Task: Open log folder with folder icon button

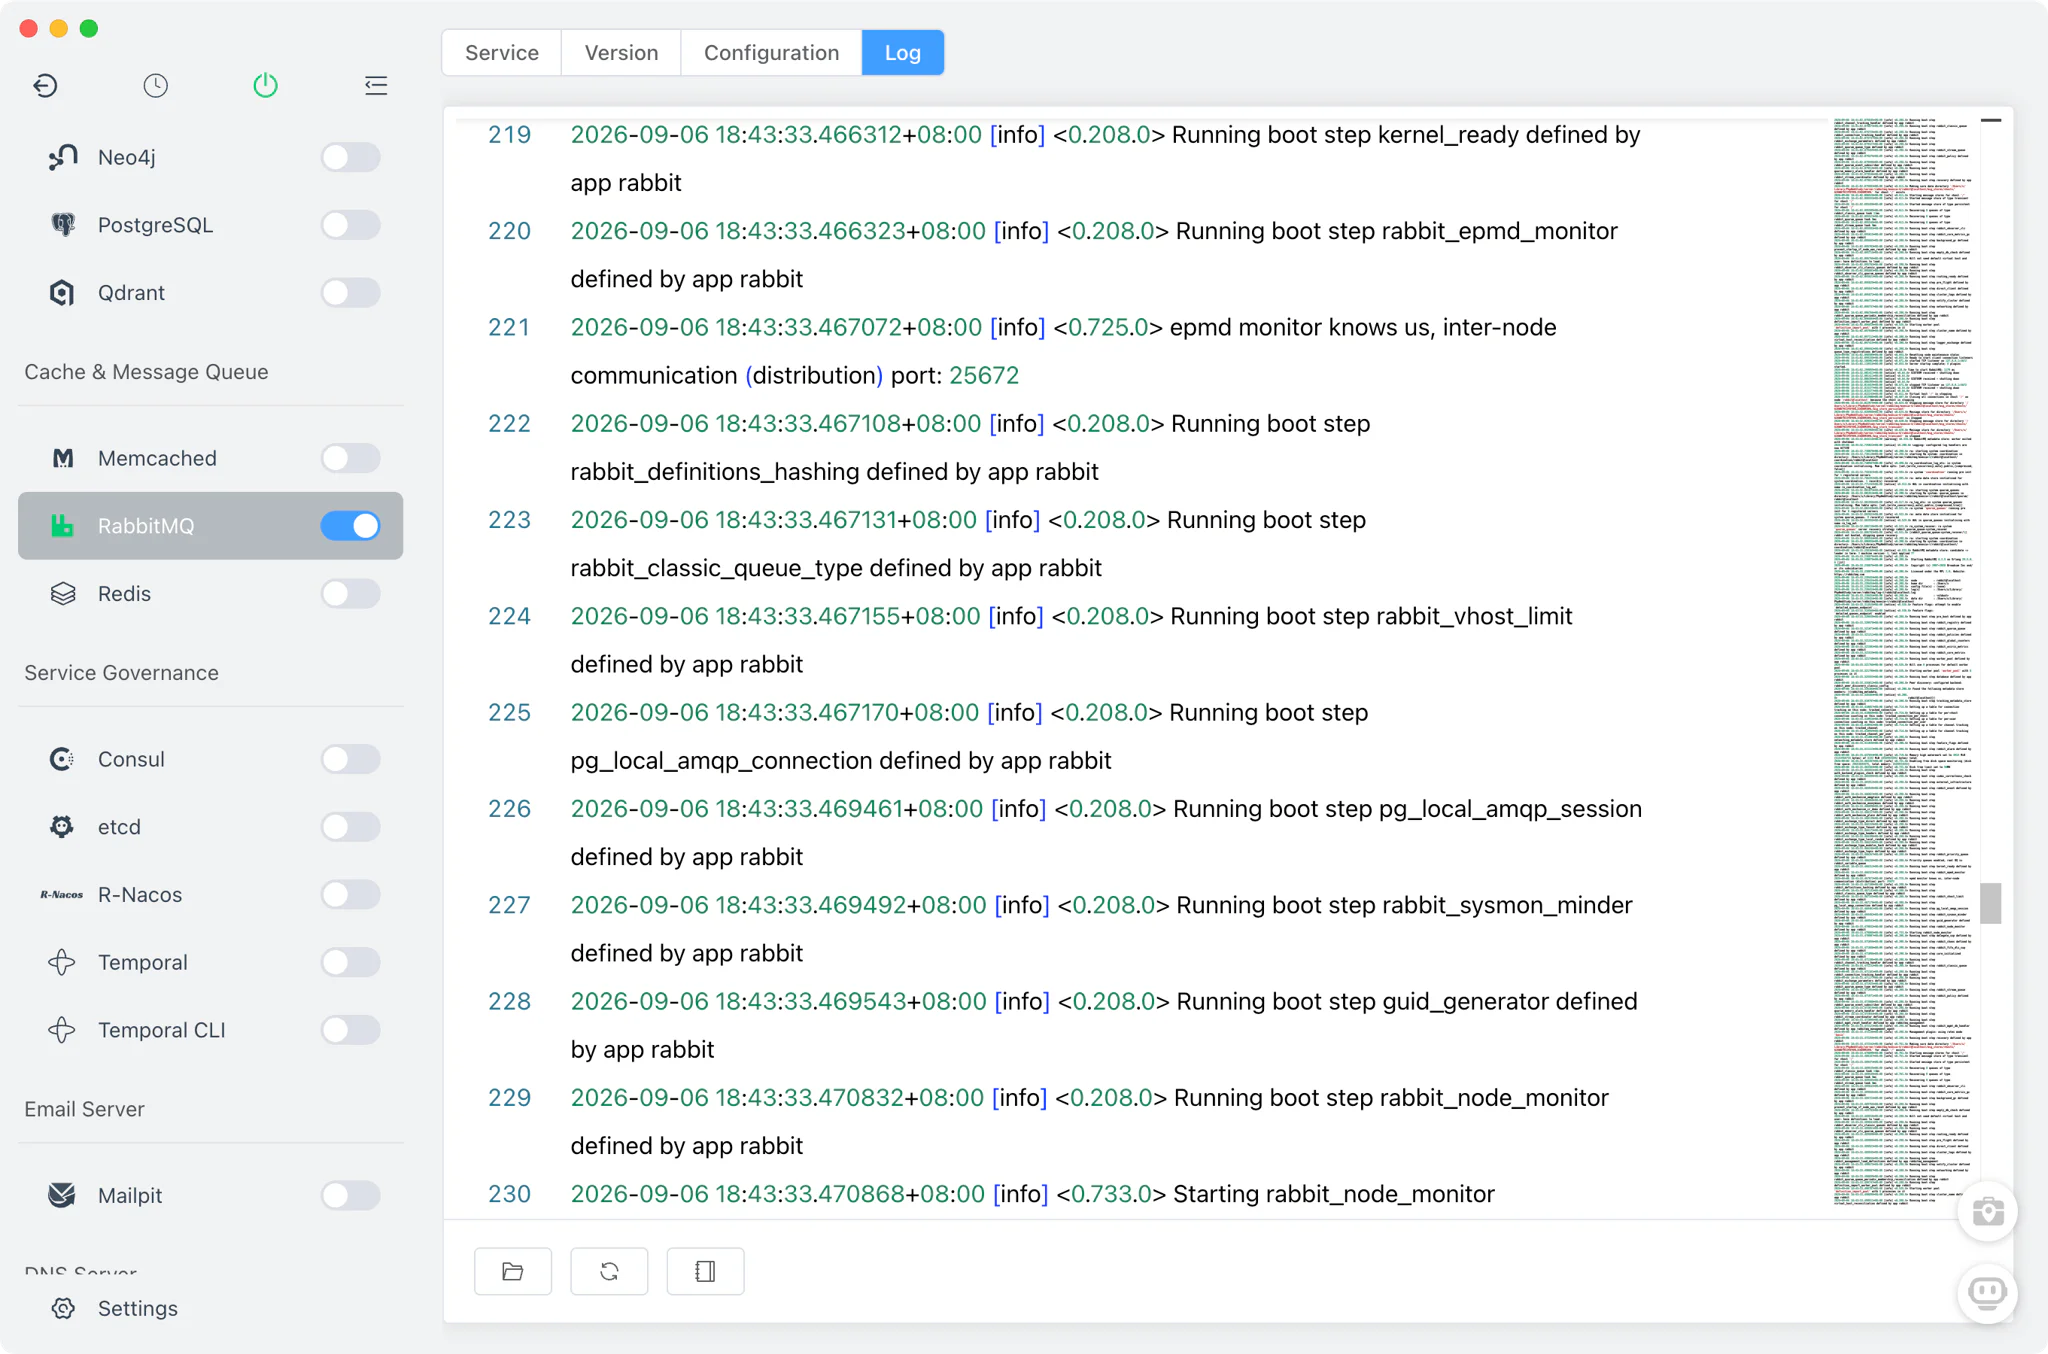Action: click(513, 1271)
